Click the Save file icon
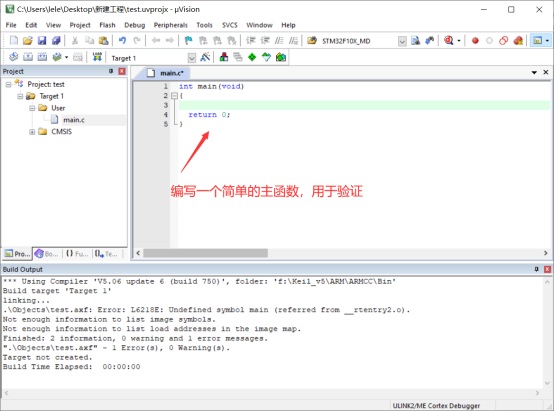 click(42, 40)
